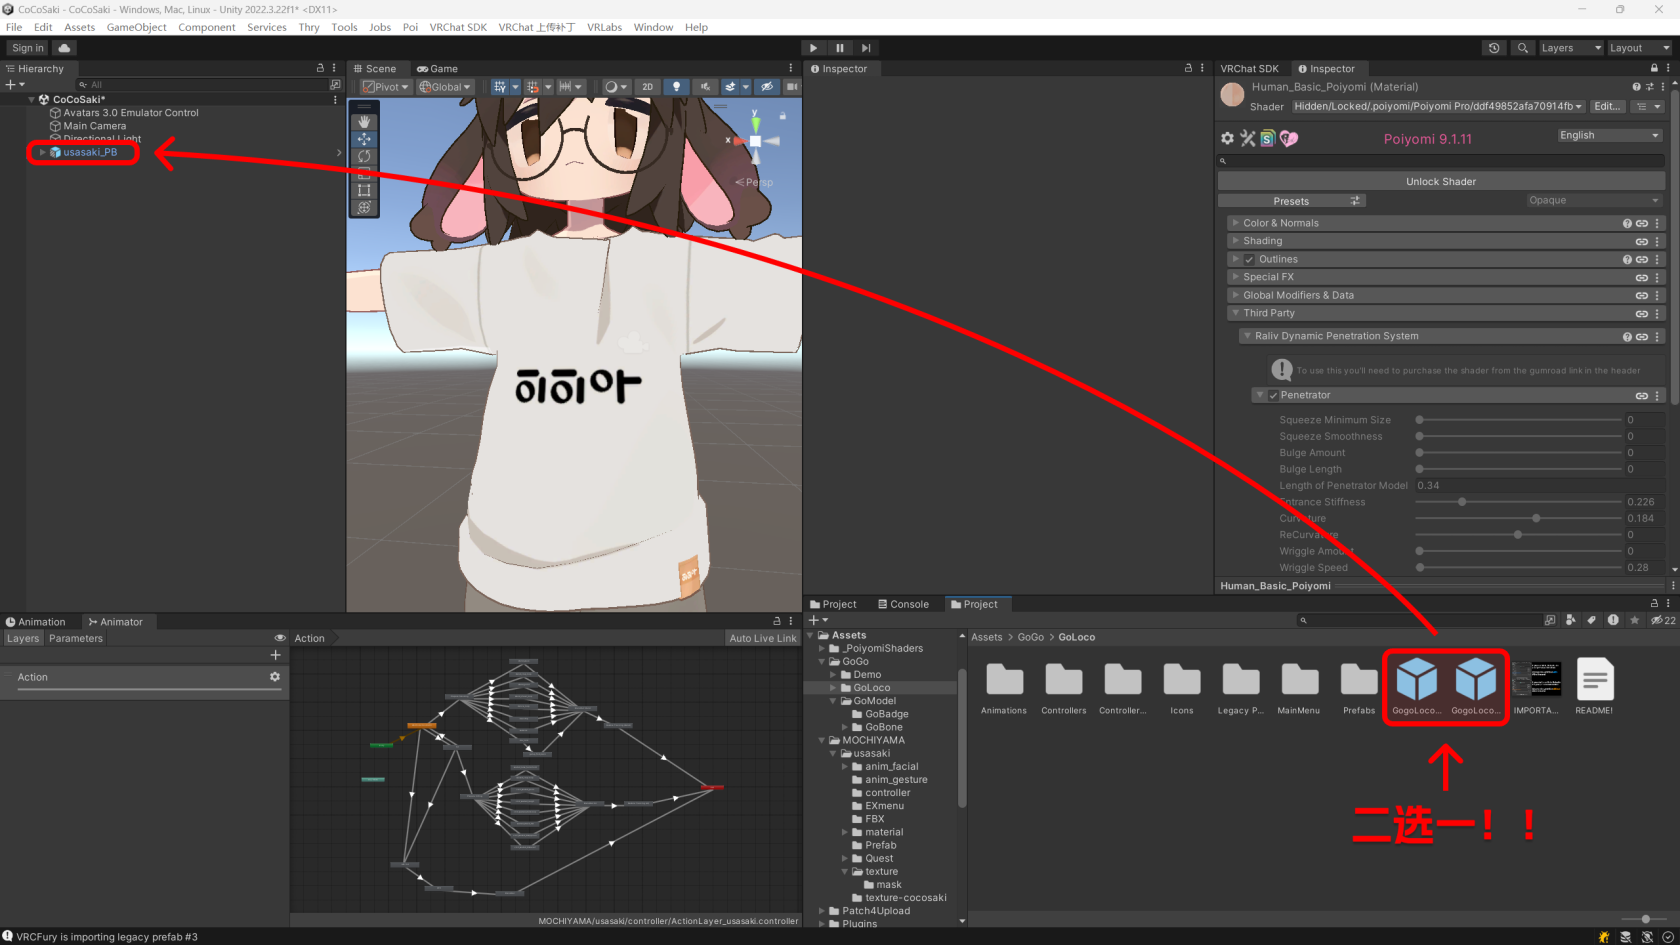Image resolution: width=1680 pixels, height=945 pixels.
Task: Open the cloud services icon
Action: point(64,48)
